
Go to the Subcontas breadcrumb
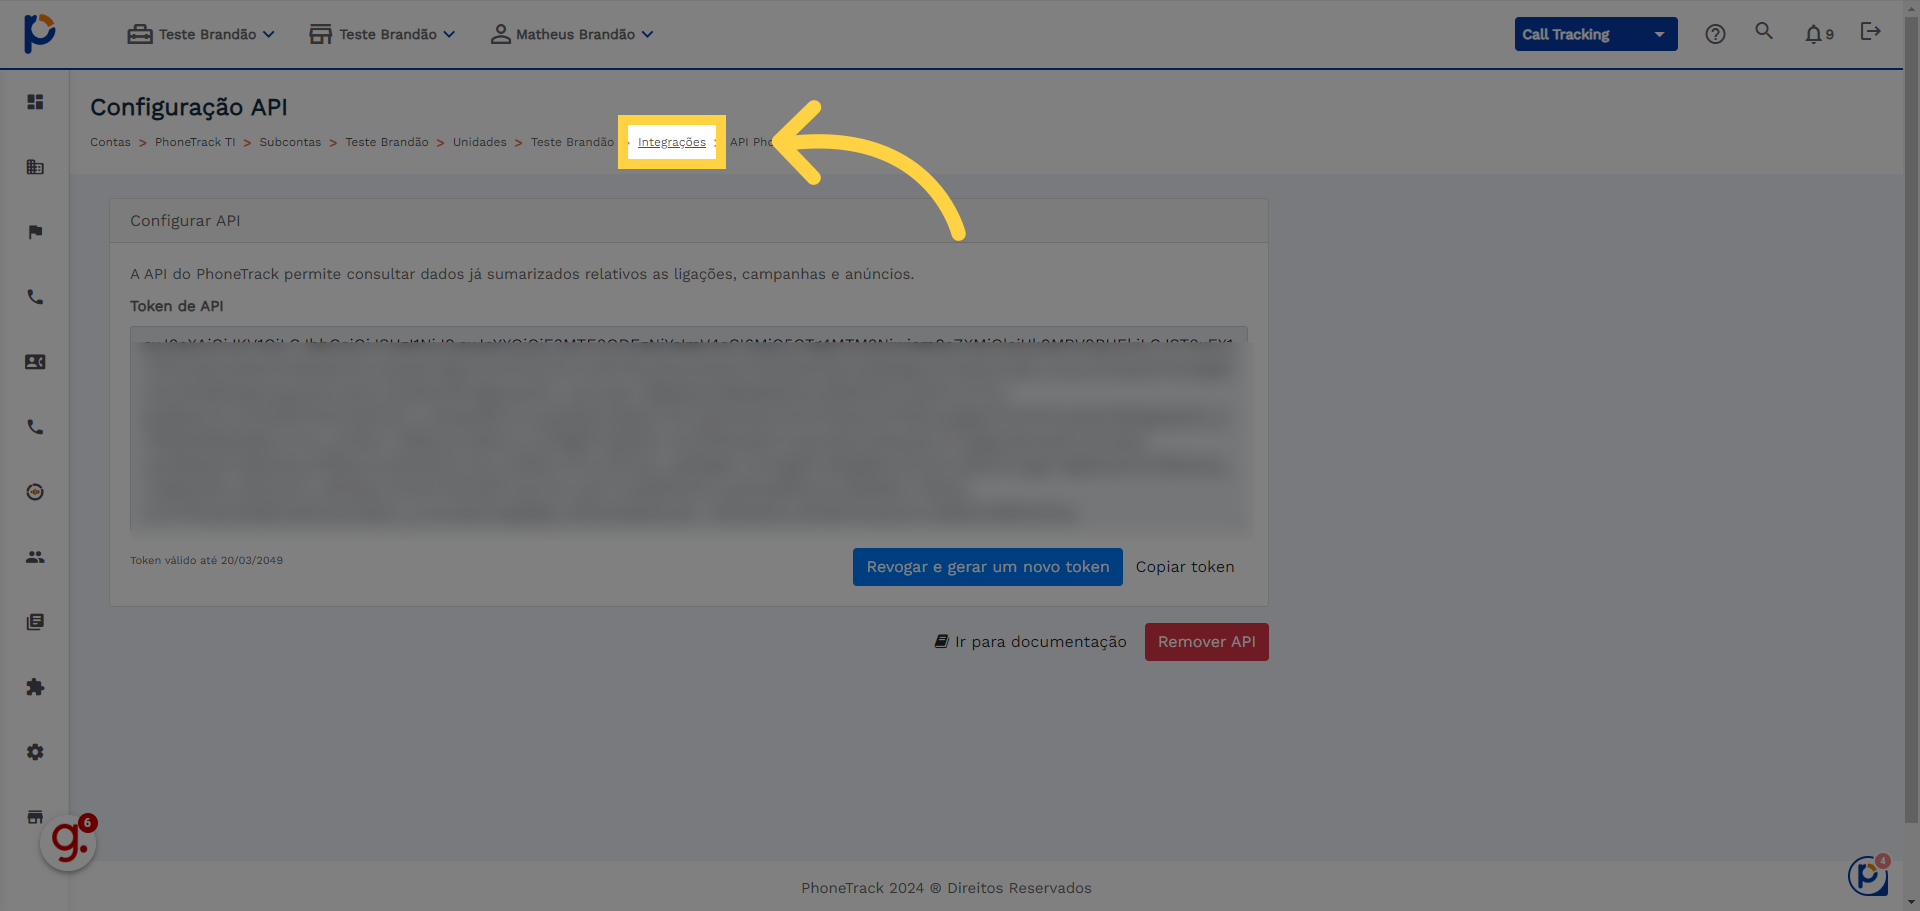(290, 142)
